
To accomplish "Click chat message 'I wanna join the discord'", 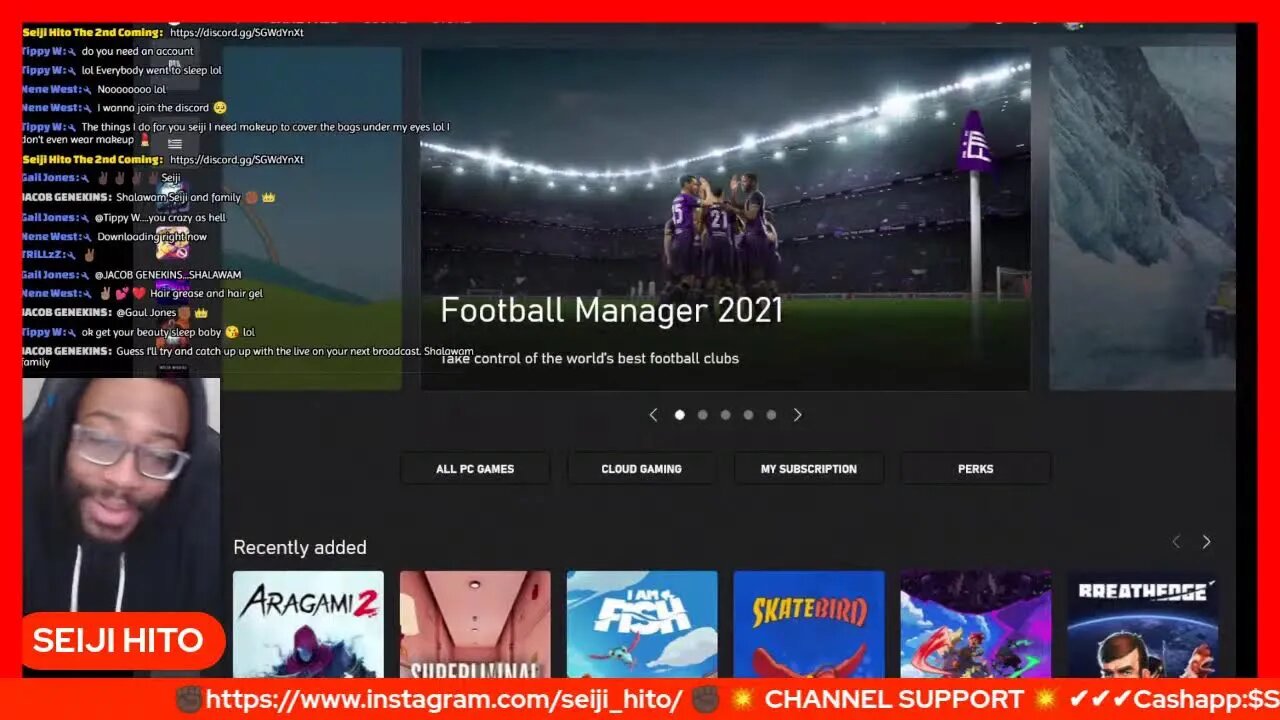I will coord(154,108).
